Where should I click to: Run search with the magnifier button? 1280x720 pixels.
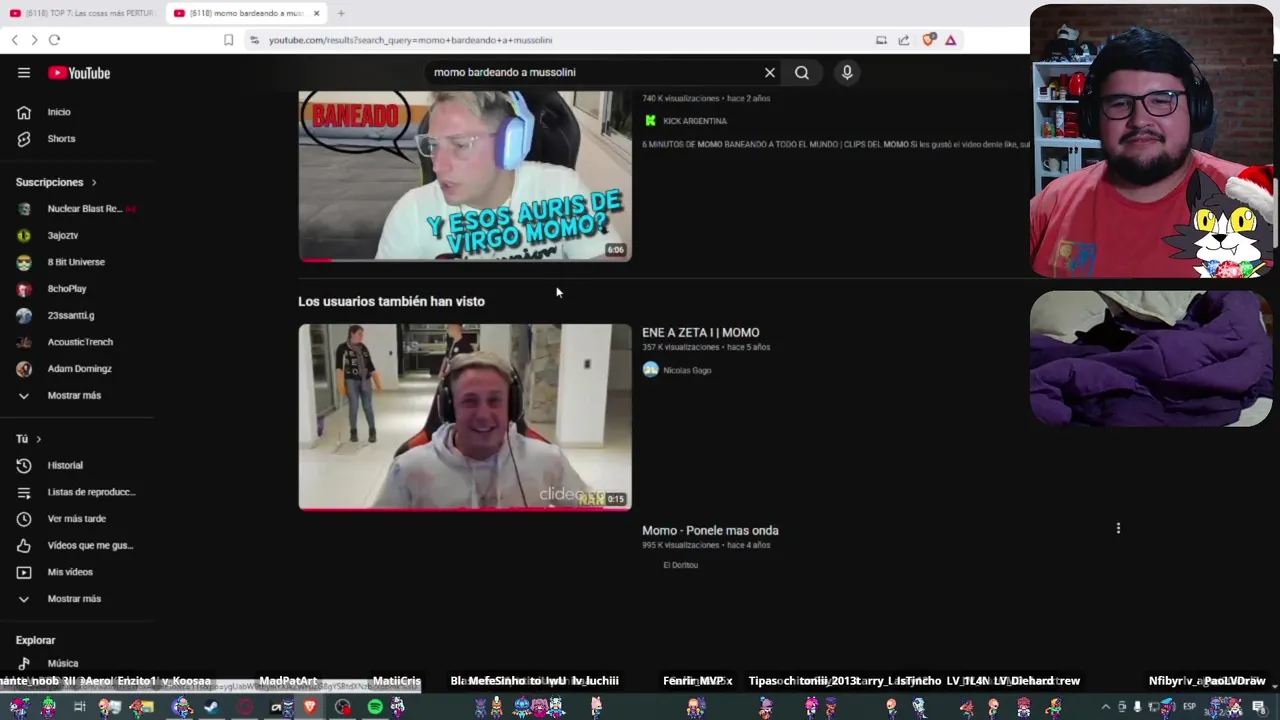tap(802, 72)
